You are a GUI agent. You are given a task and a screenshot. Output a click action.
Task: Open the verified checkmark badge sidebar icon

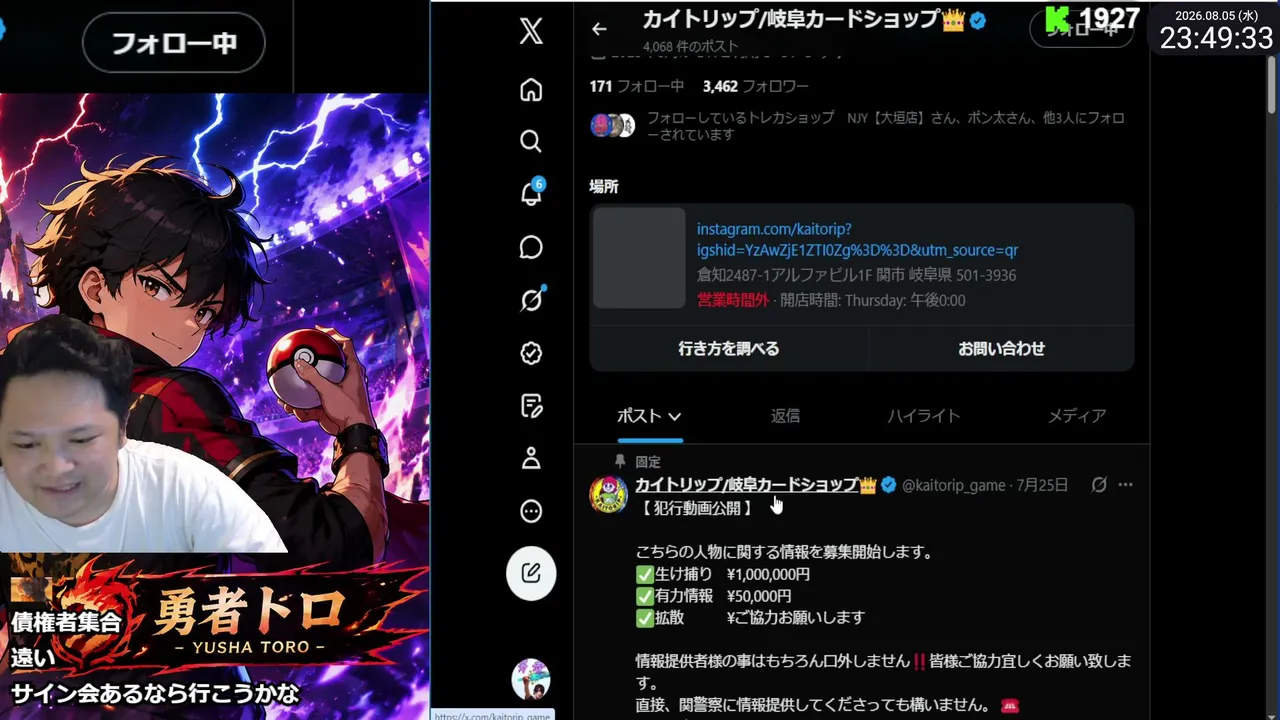[x=531, y=353]
